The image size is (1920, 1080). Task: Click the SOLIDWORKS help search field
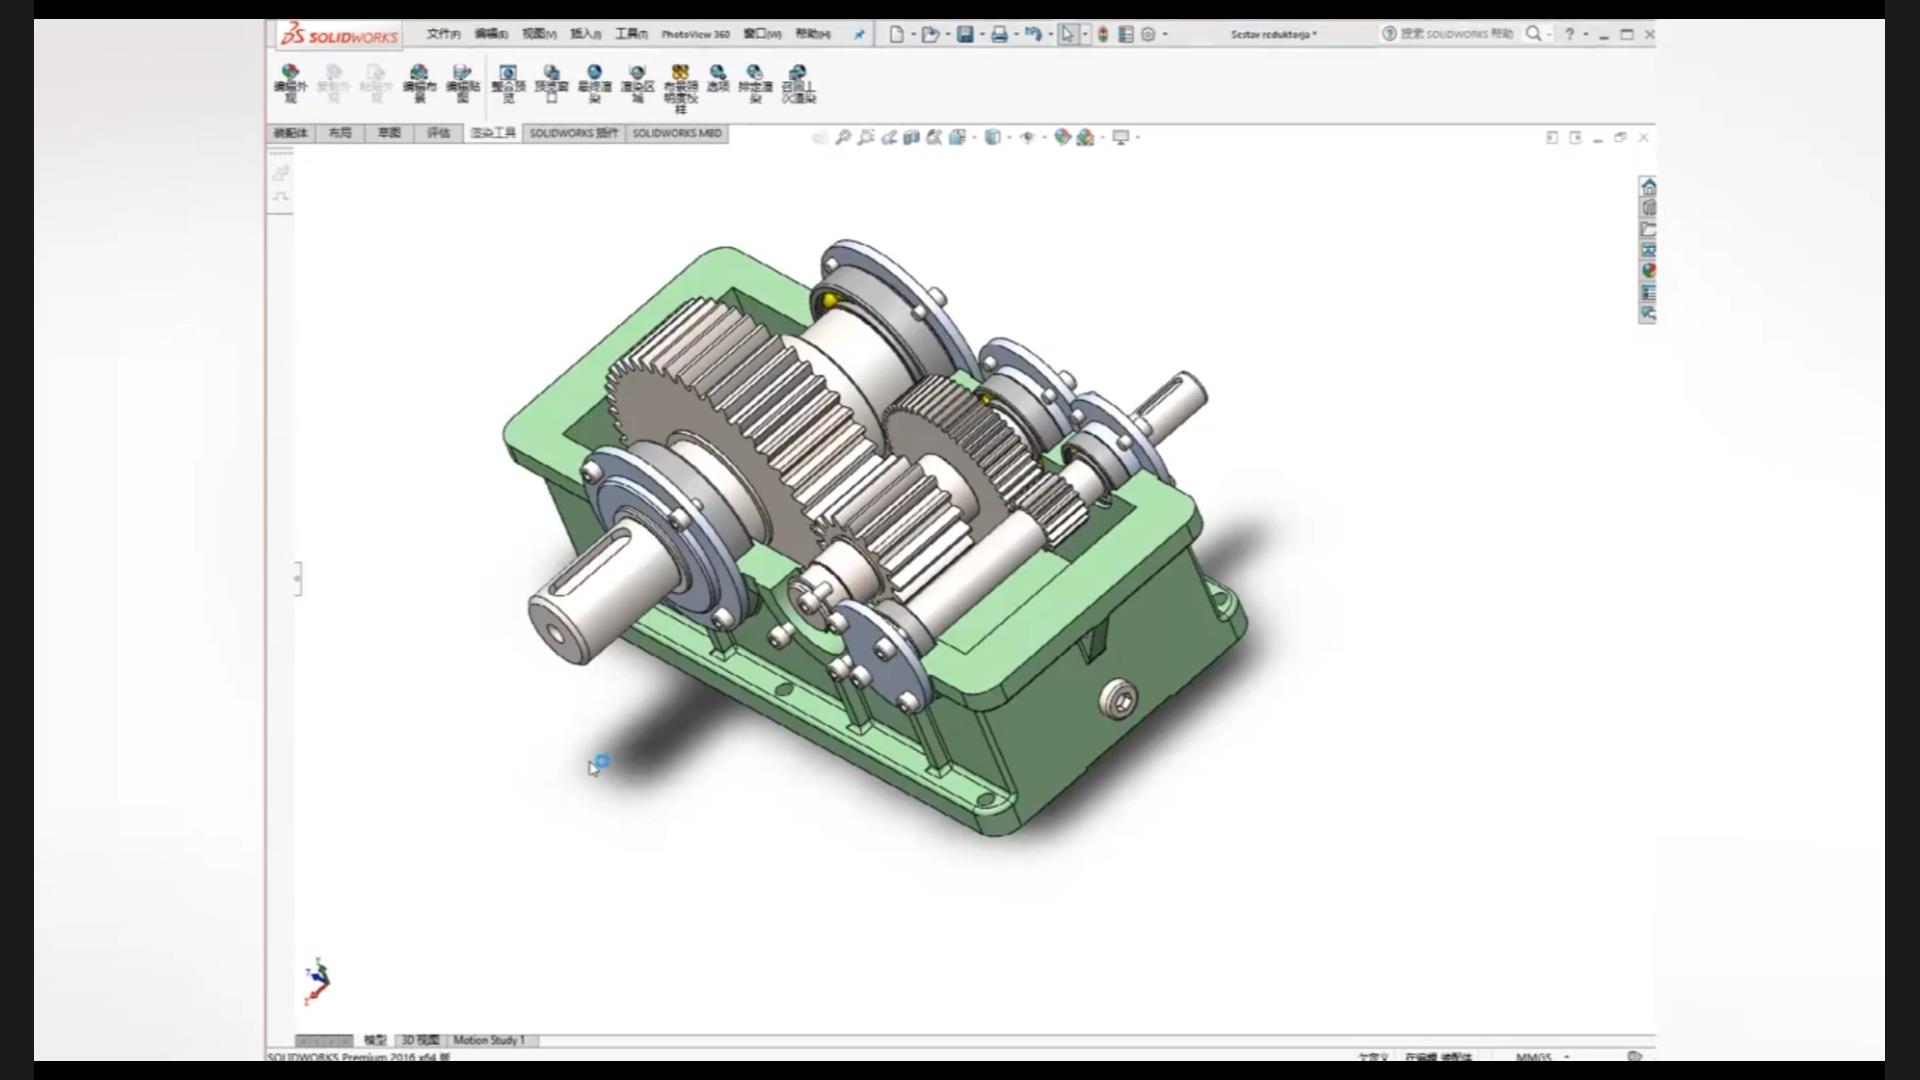pyautogui.click(x=1456, y=34)
